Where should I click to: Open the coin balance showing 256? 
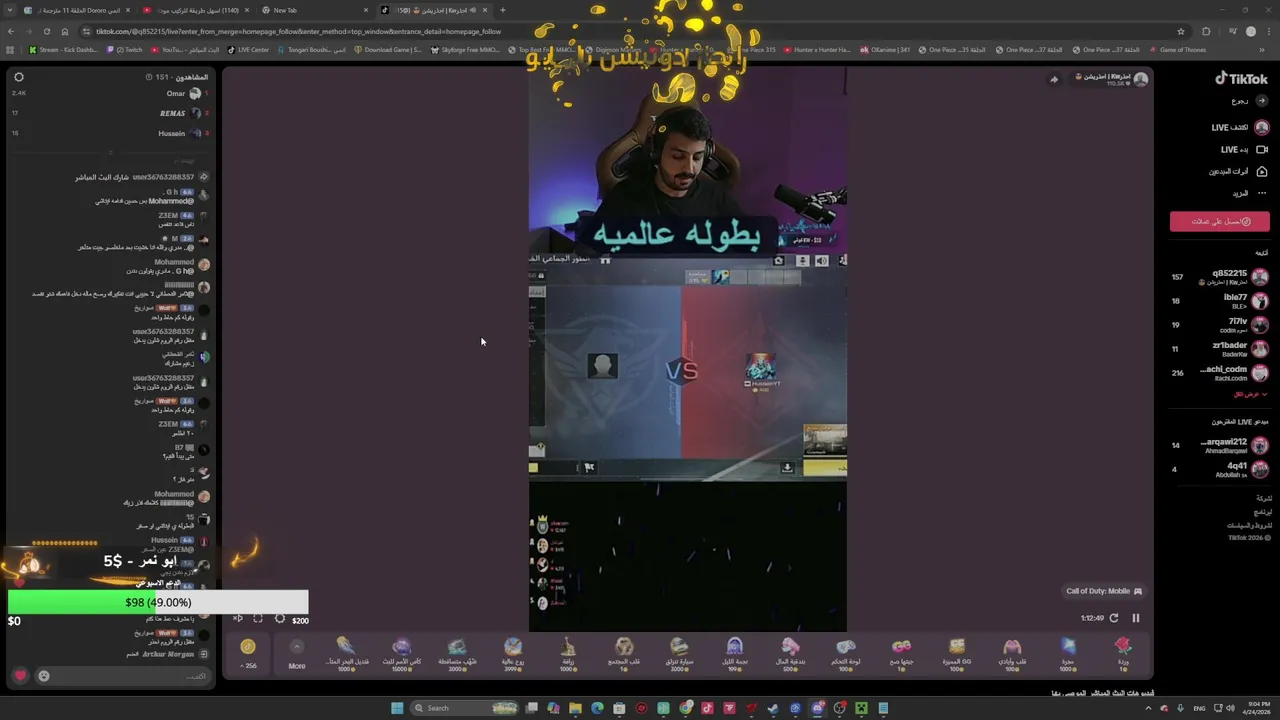[x=248, y=653]
